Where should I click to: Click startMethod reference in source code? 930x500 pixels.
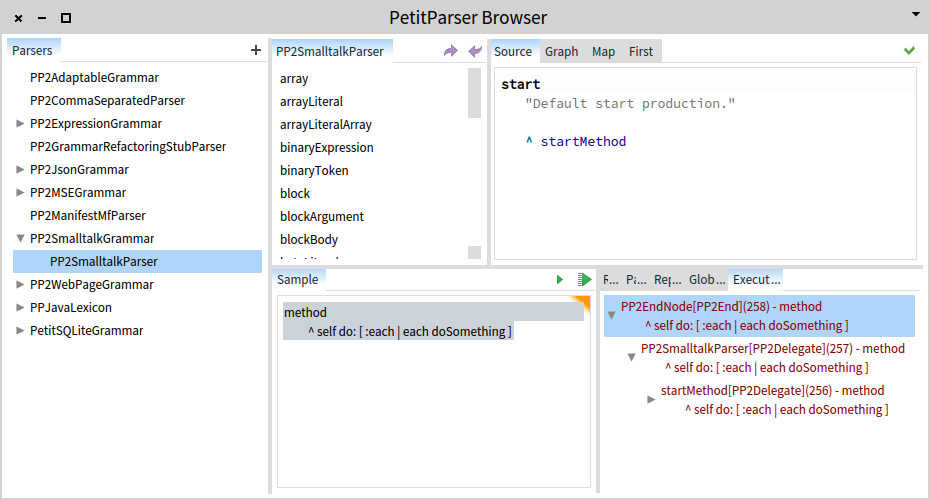tap(583, 141)
